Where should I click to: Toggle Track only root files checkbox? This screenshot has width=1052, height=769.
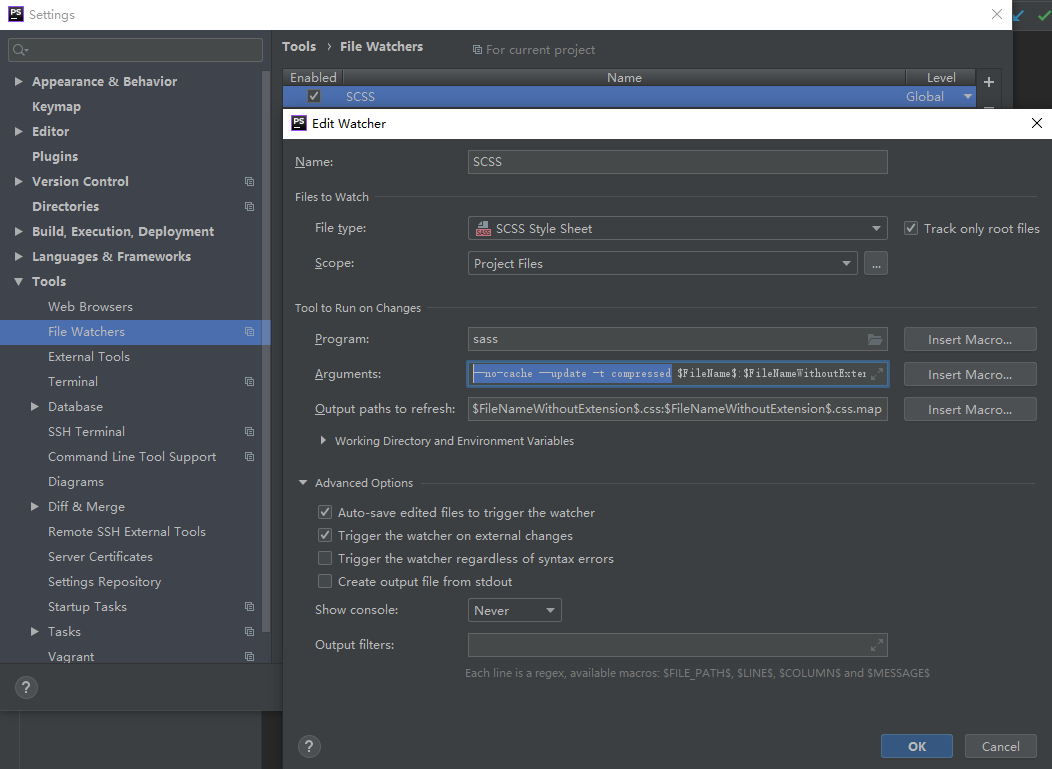point(910,228)
